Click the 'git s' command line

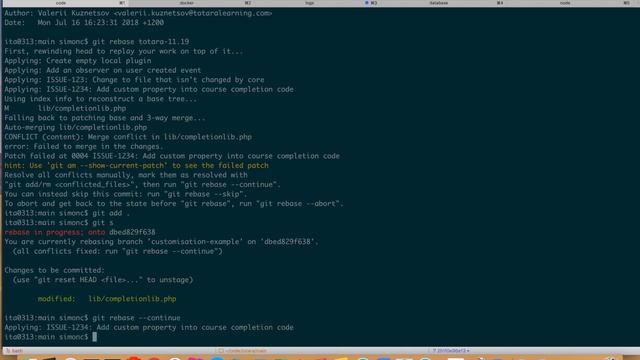59,222
